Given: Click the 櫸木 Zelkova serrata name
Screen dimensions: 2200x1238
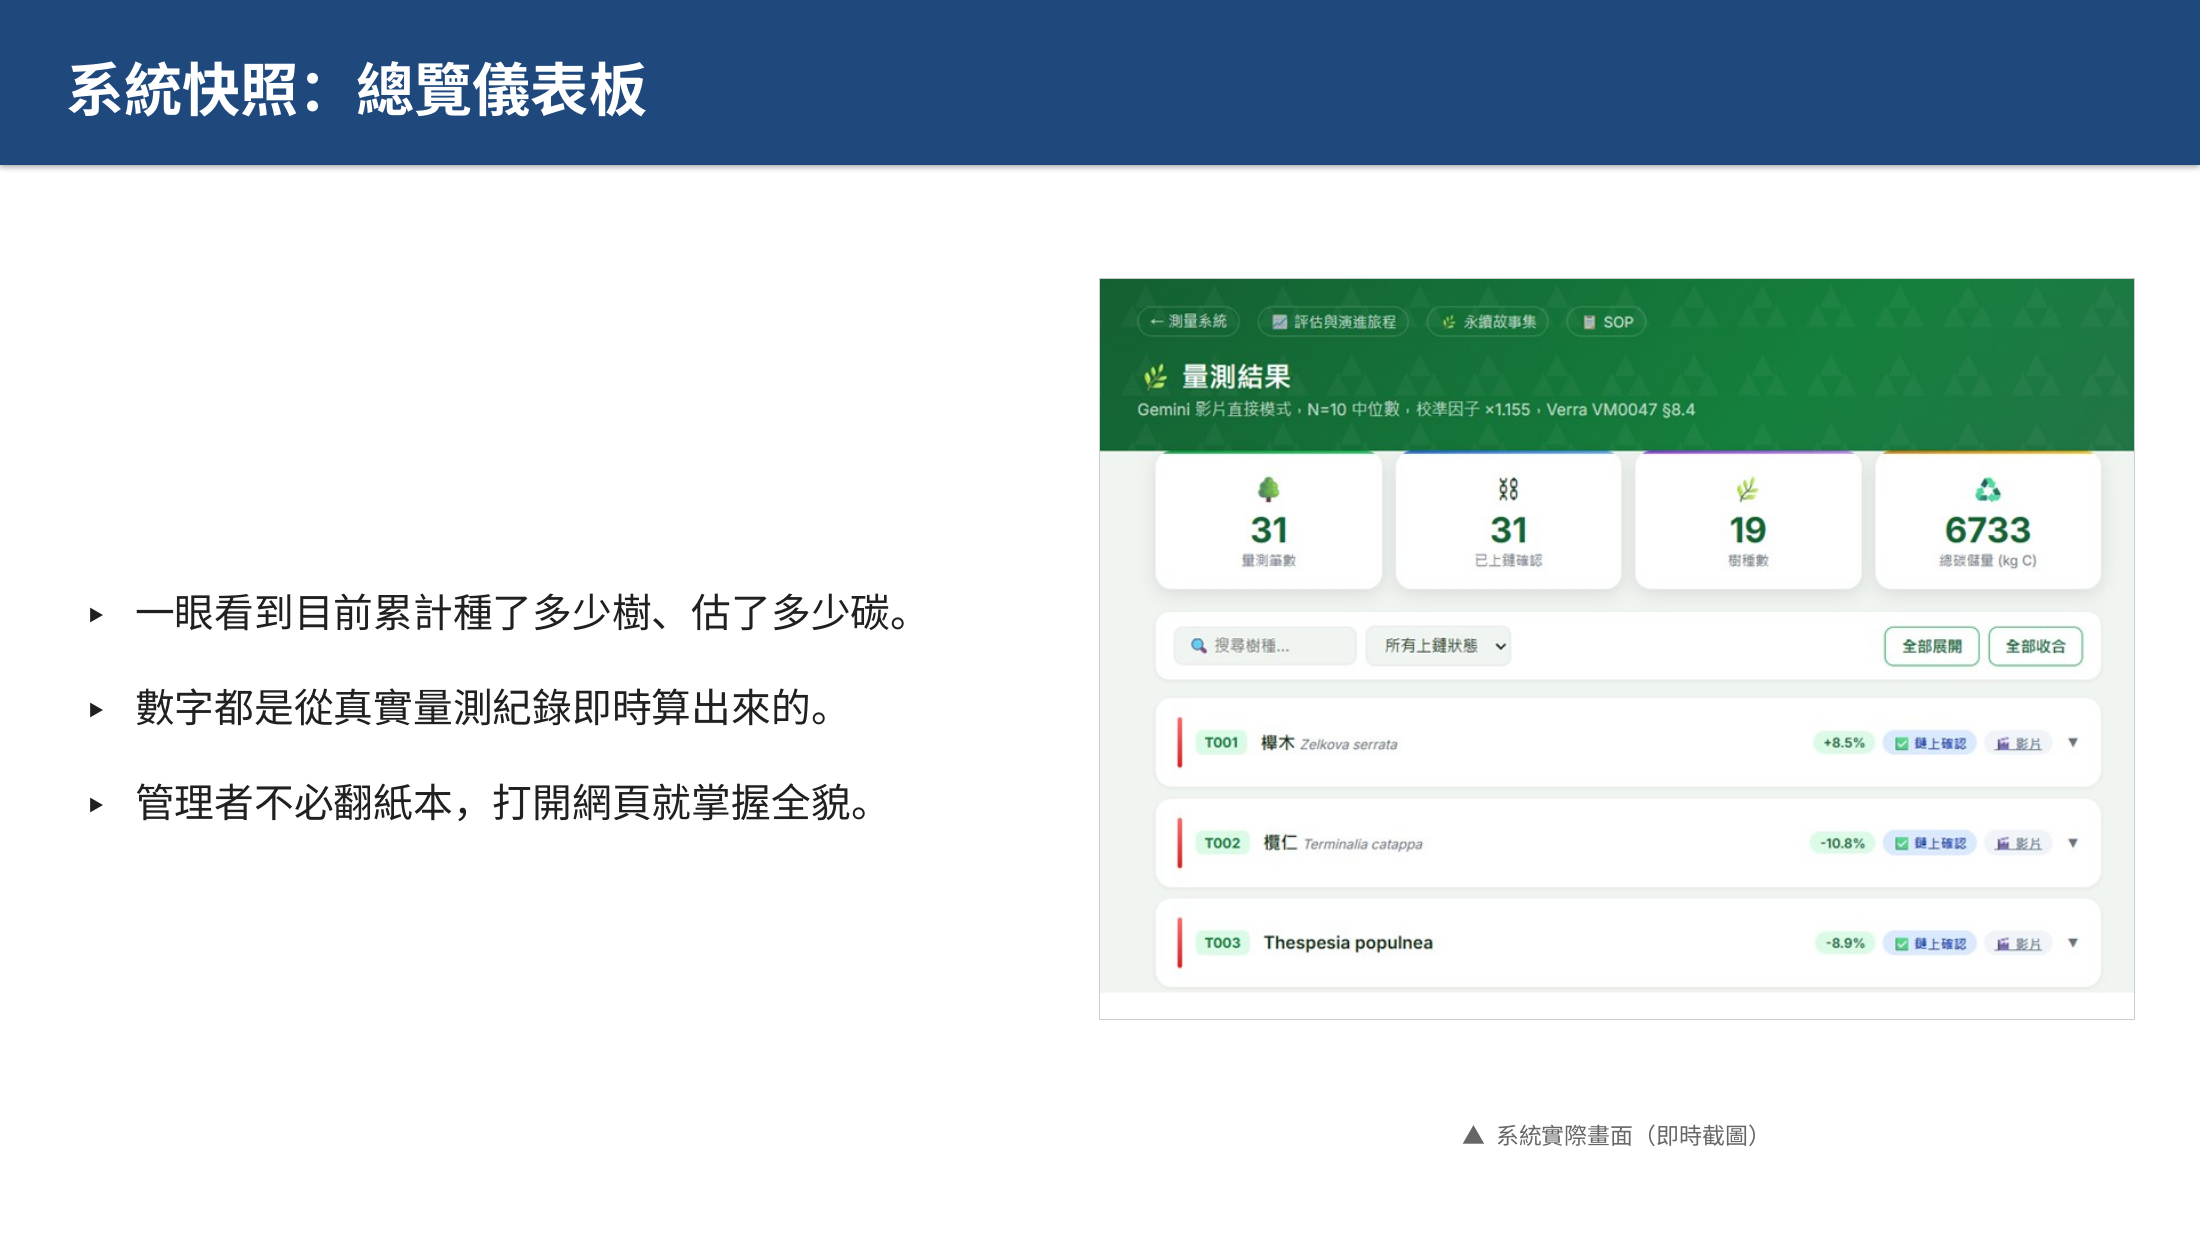Looking at the screenshot, I should tap(1329, 743).
